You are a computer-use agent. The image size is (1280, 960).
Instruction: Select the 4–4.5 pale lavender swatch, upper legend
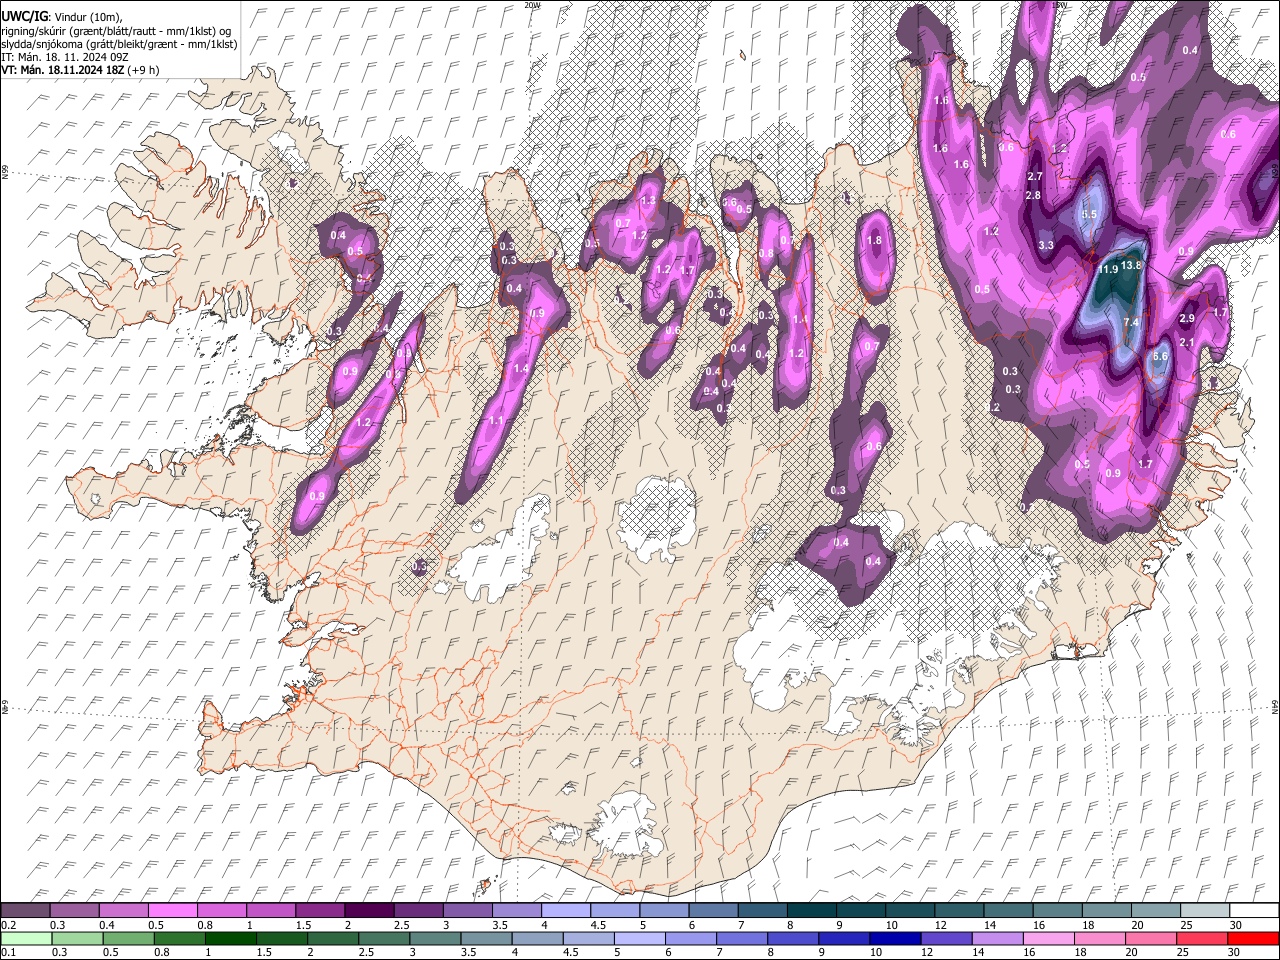pos(566,910)
